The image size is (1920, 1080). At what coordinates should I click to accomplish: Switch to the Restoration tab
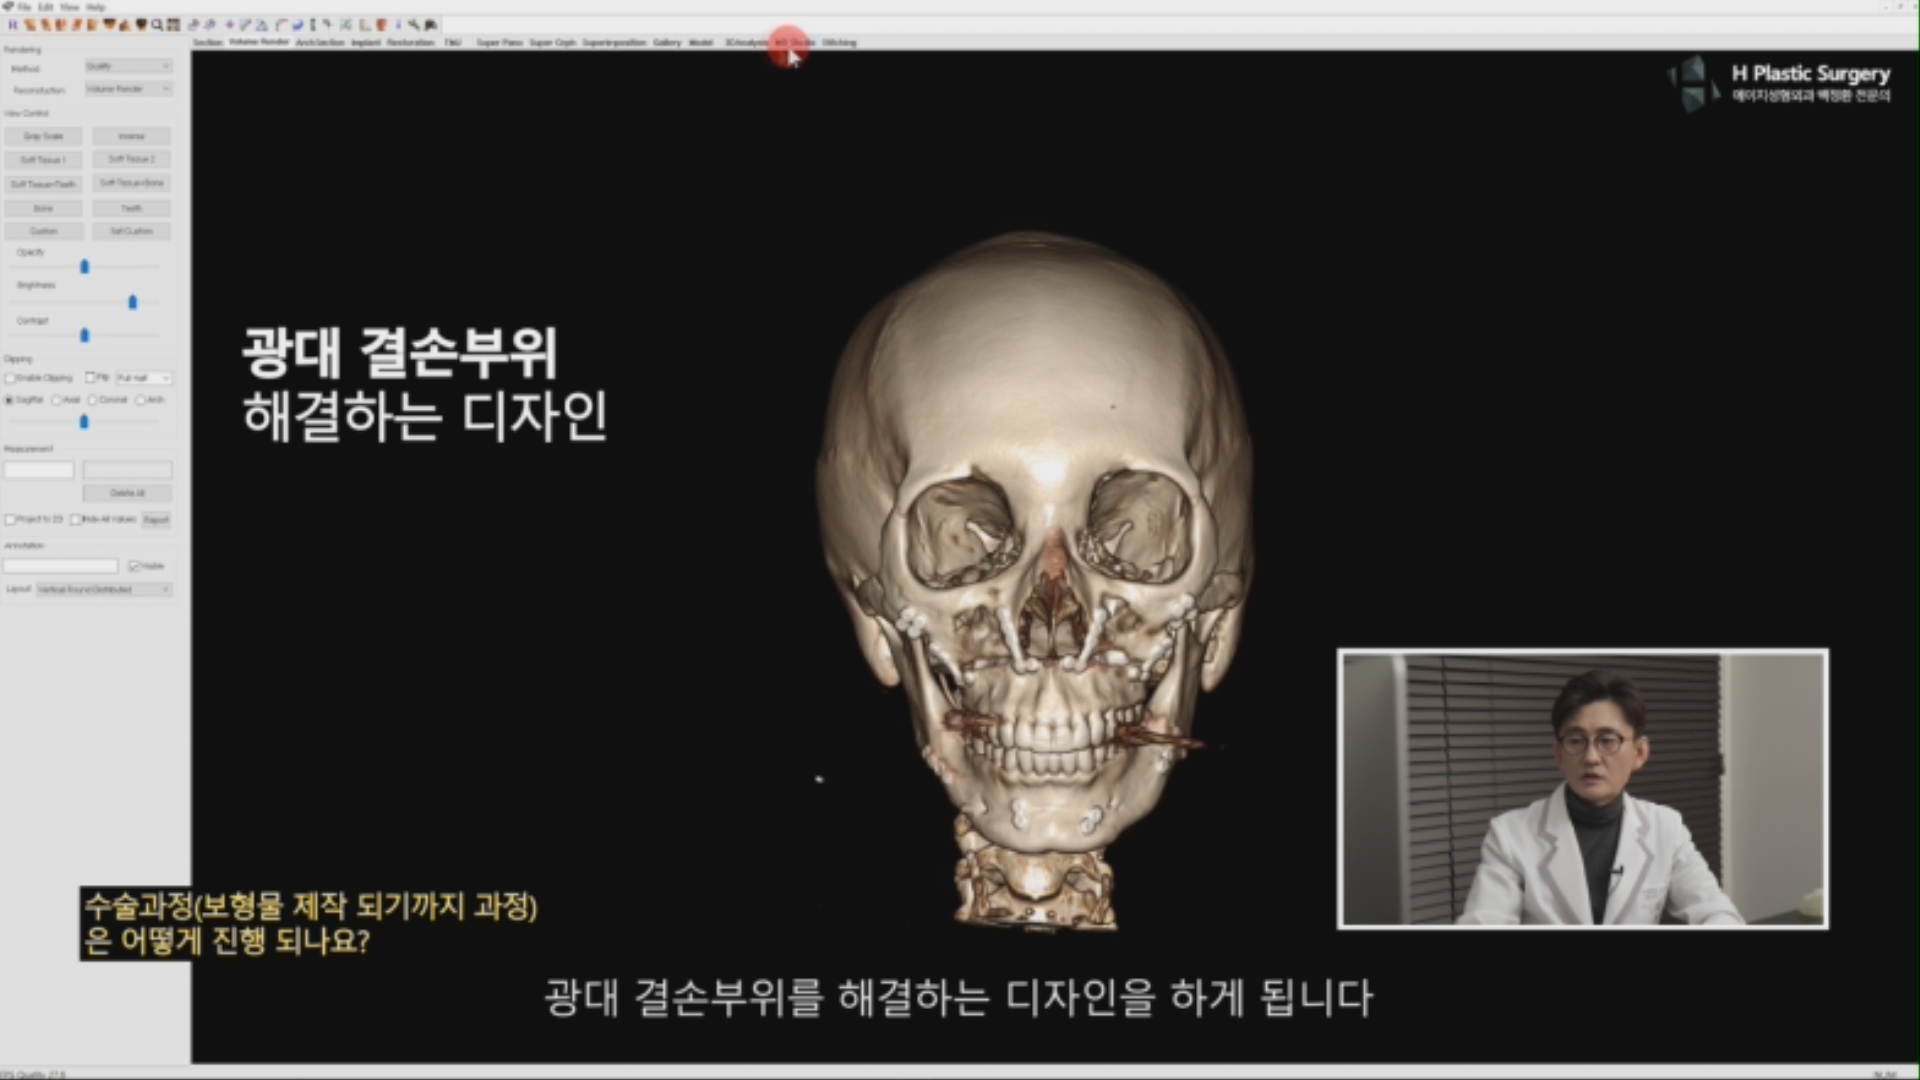411,42
